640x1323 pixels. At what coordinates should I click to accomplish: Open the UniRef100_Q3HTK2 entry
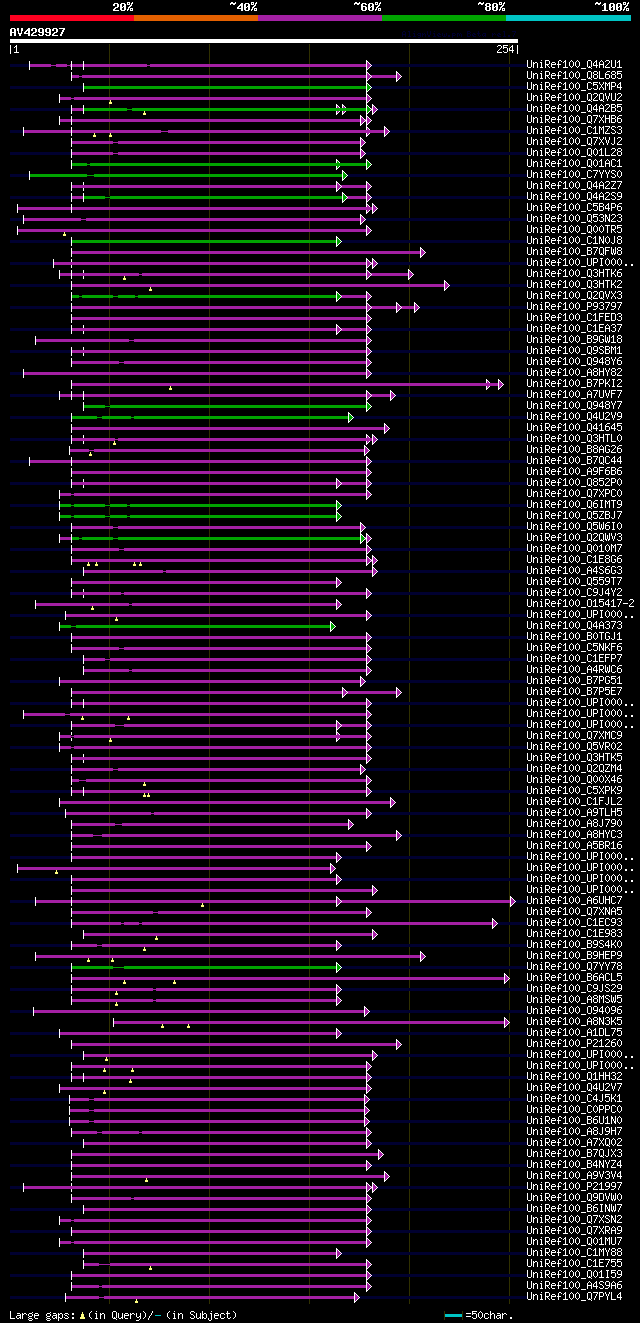(575, 284)
